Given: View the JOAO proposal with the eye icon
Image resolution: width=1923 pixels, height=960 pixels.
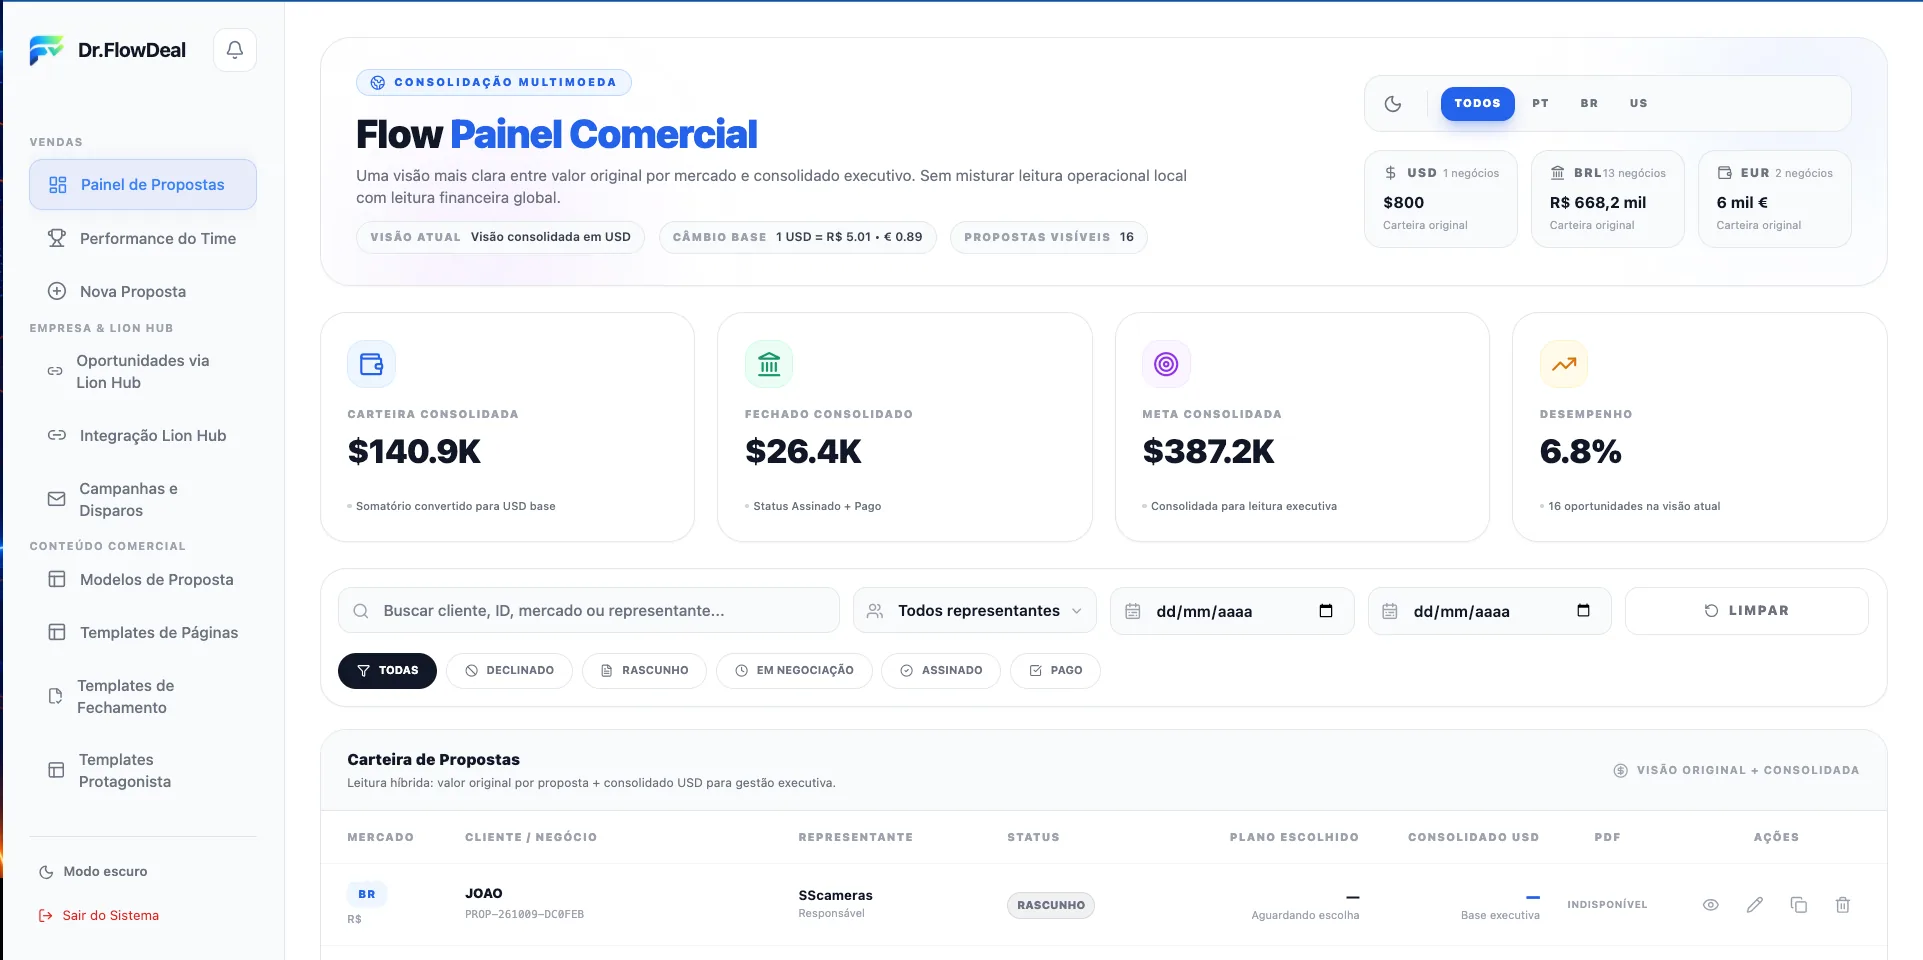Looking at the screenshot, I should tap(1711, 905).
